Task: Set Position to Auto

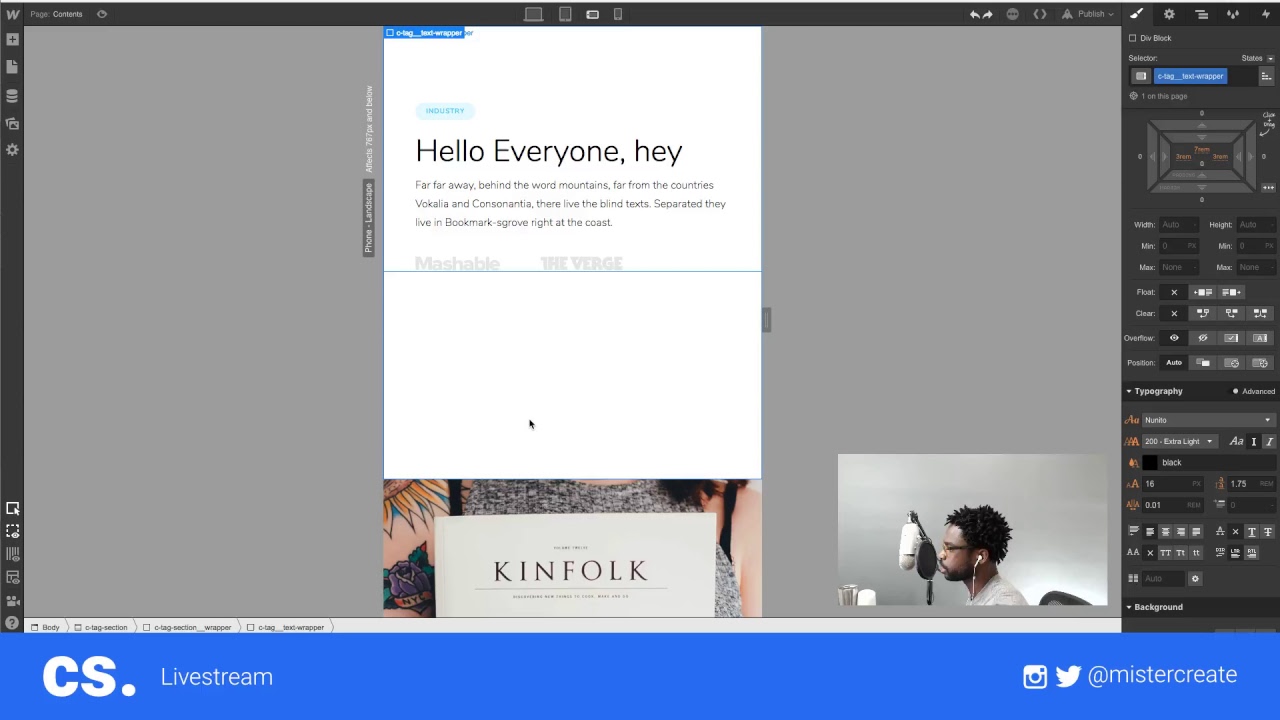Action: click(1174, 363)
